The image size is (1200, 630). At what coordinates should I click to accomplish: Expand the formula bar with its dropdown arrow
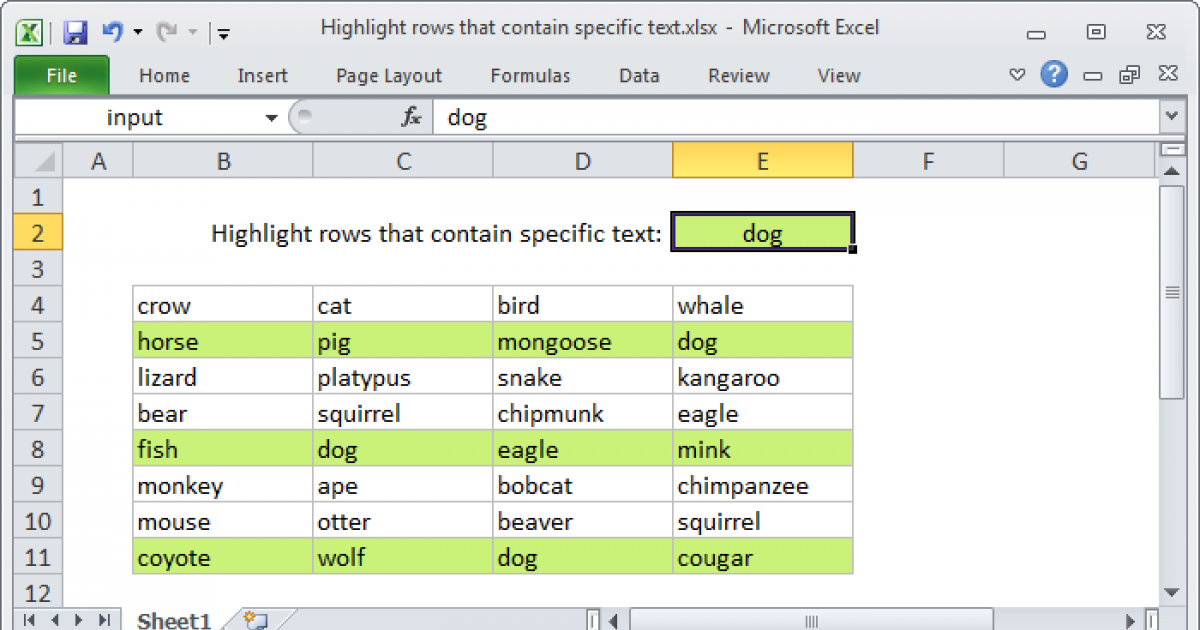pyautogui.click(x=1172, y=117)
